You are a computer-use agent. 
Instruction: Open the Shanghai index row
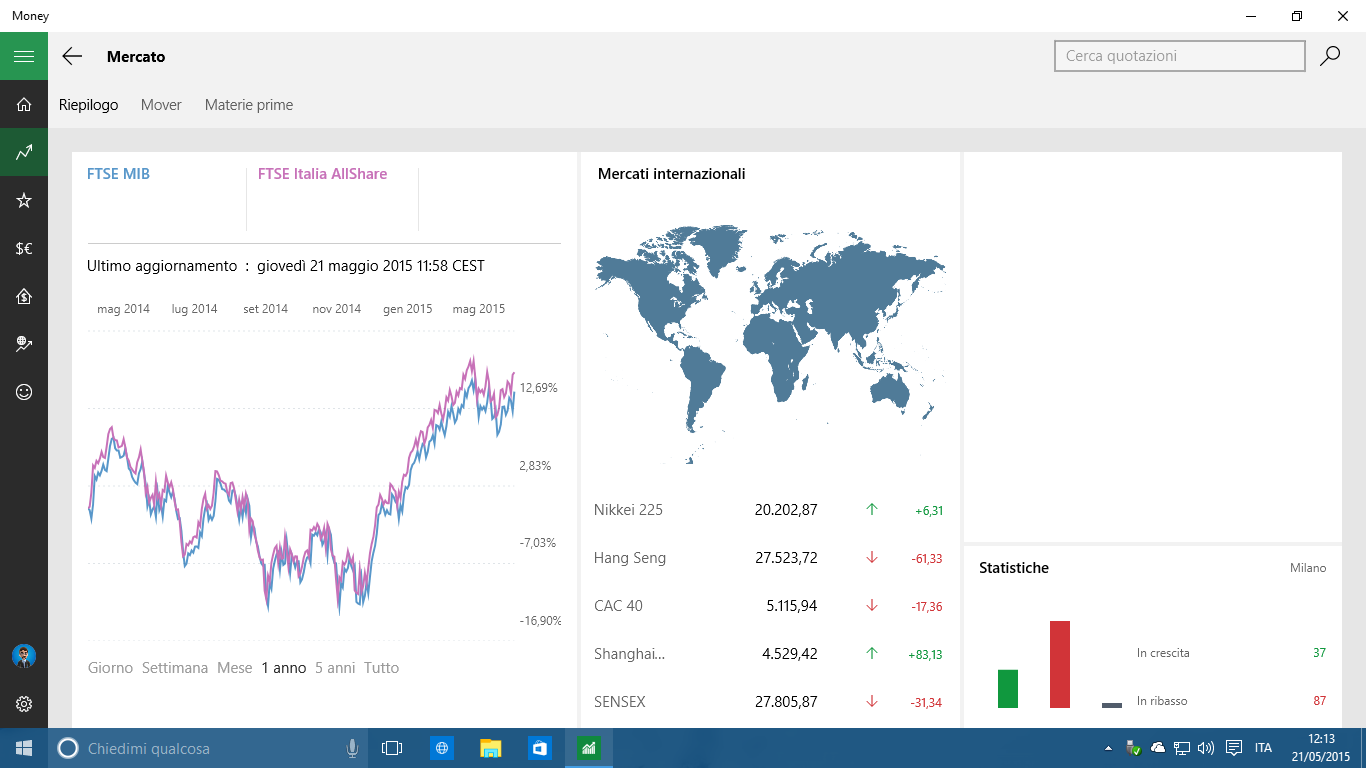coord(769,654)
